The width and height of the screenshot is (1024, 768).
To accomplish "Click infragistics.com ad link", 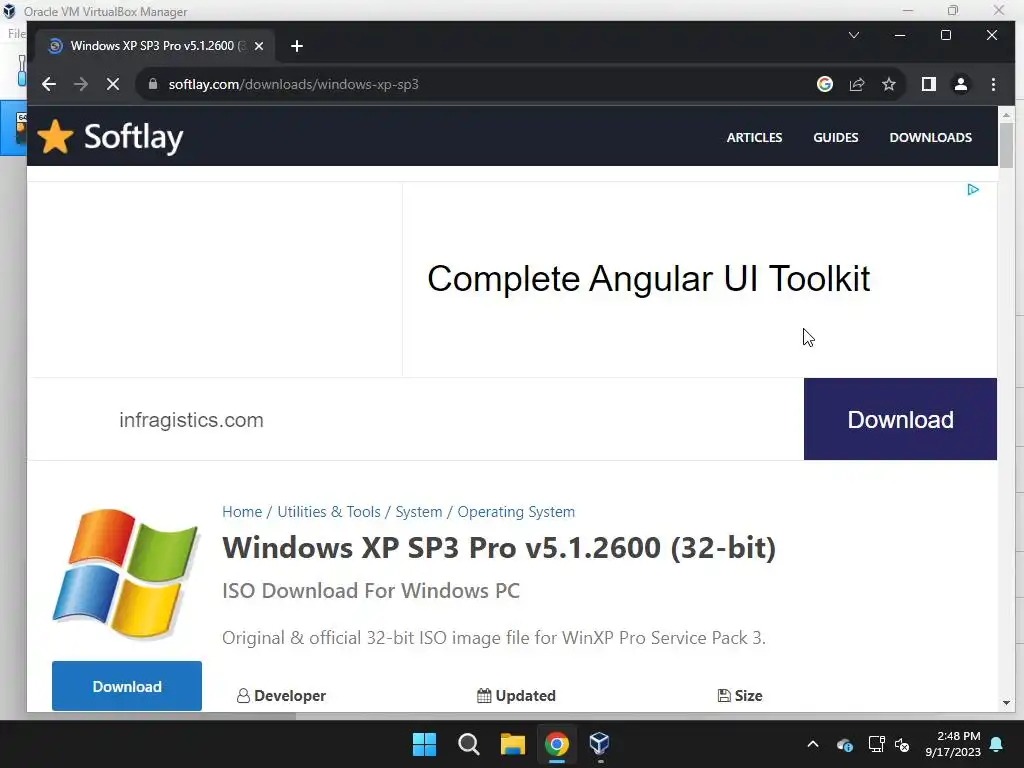I will (x=191, y=420).
